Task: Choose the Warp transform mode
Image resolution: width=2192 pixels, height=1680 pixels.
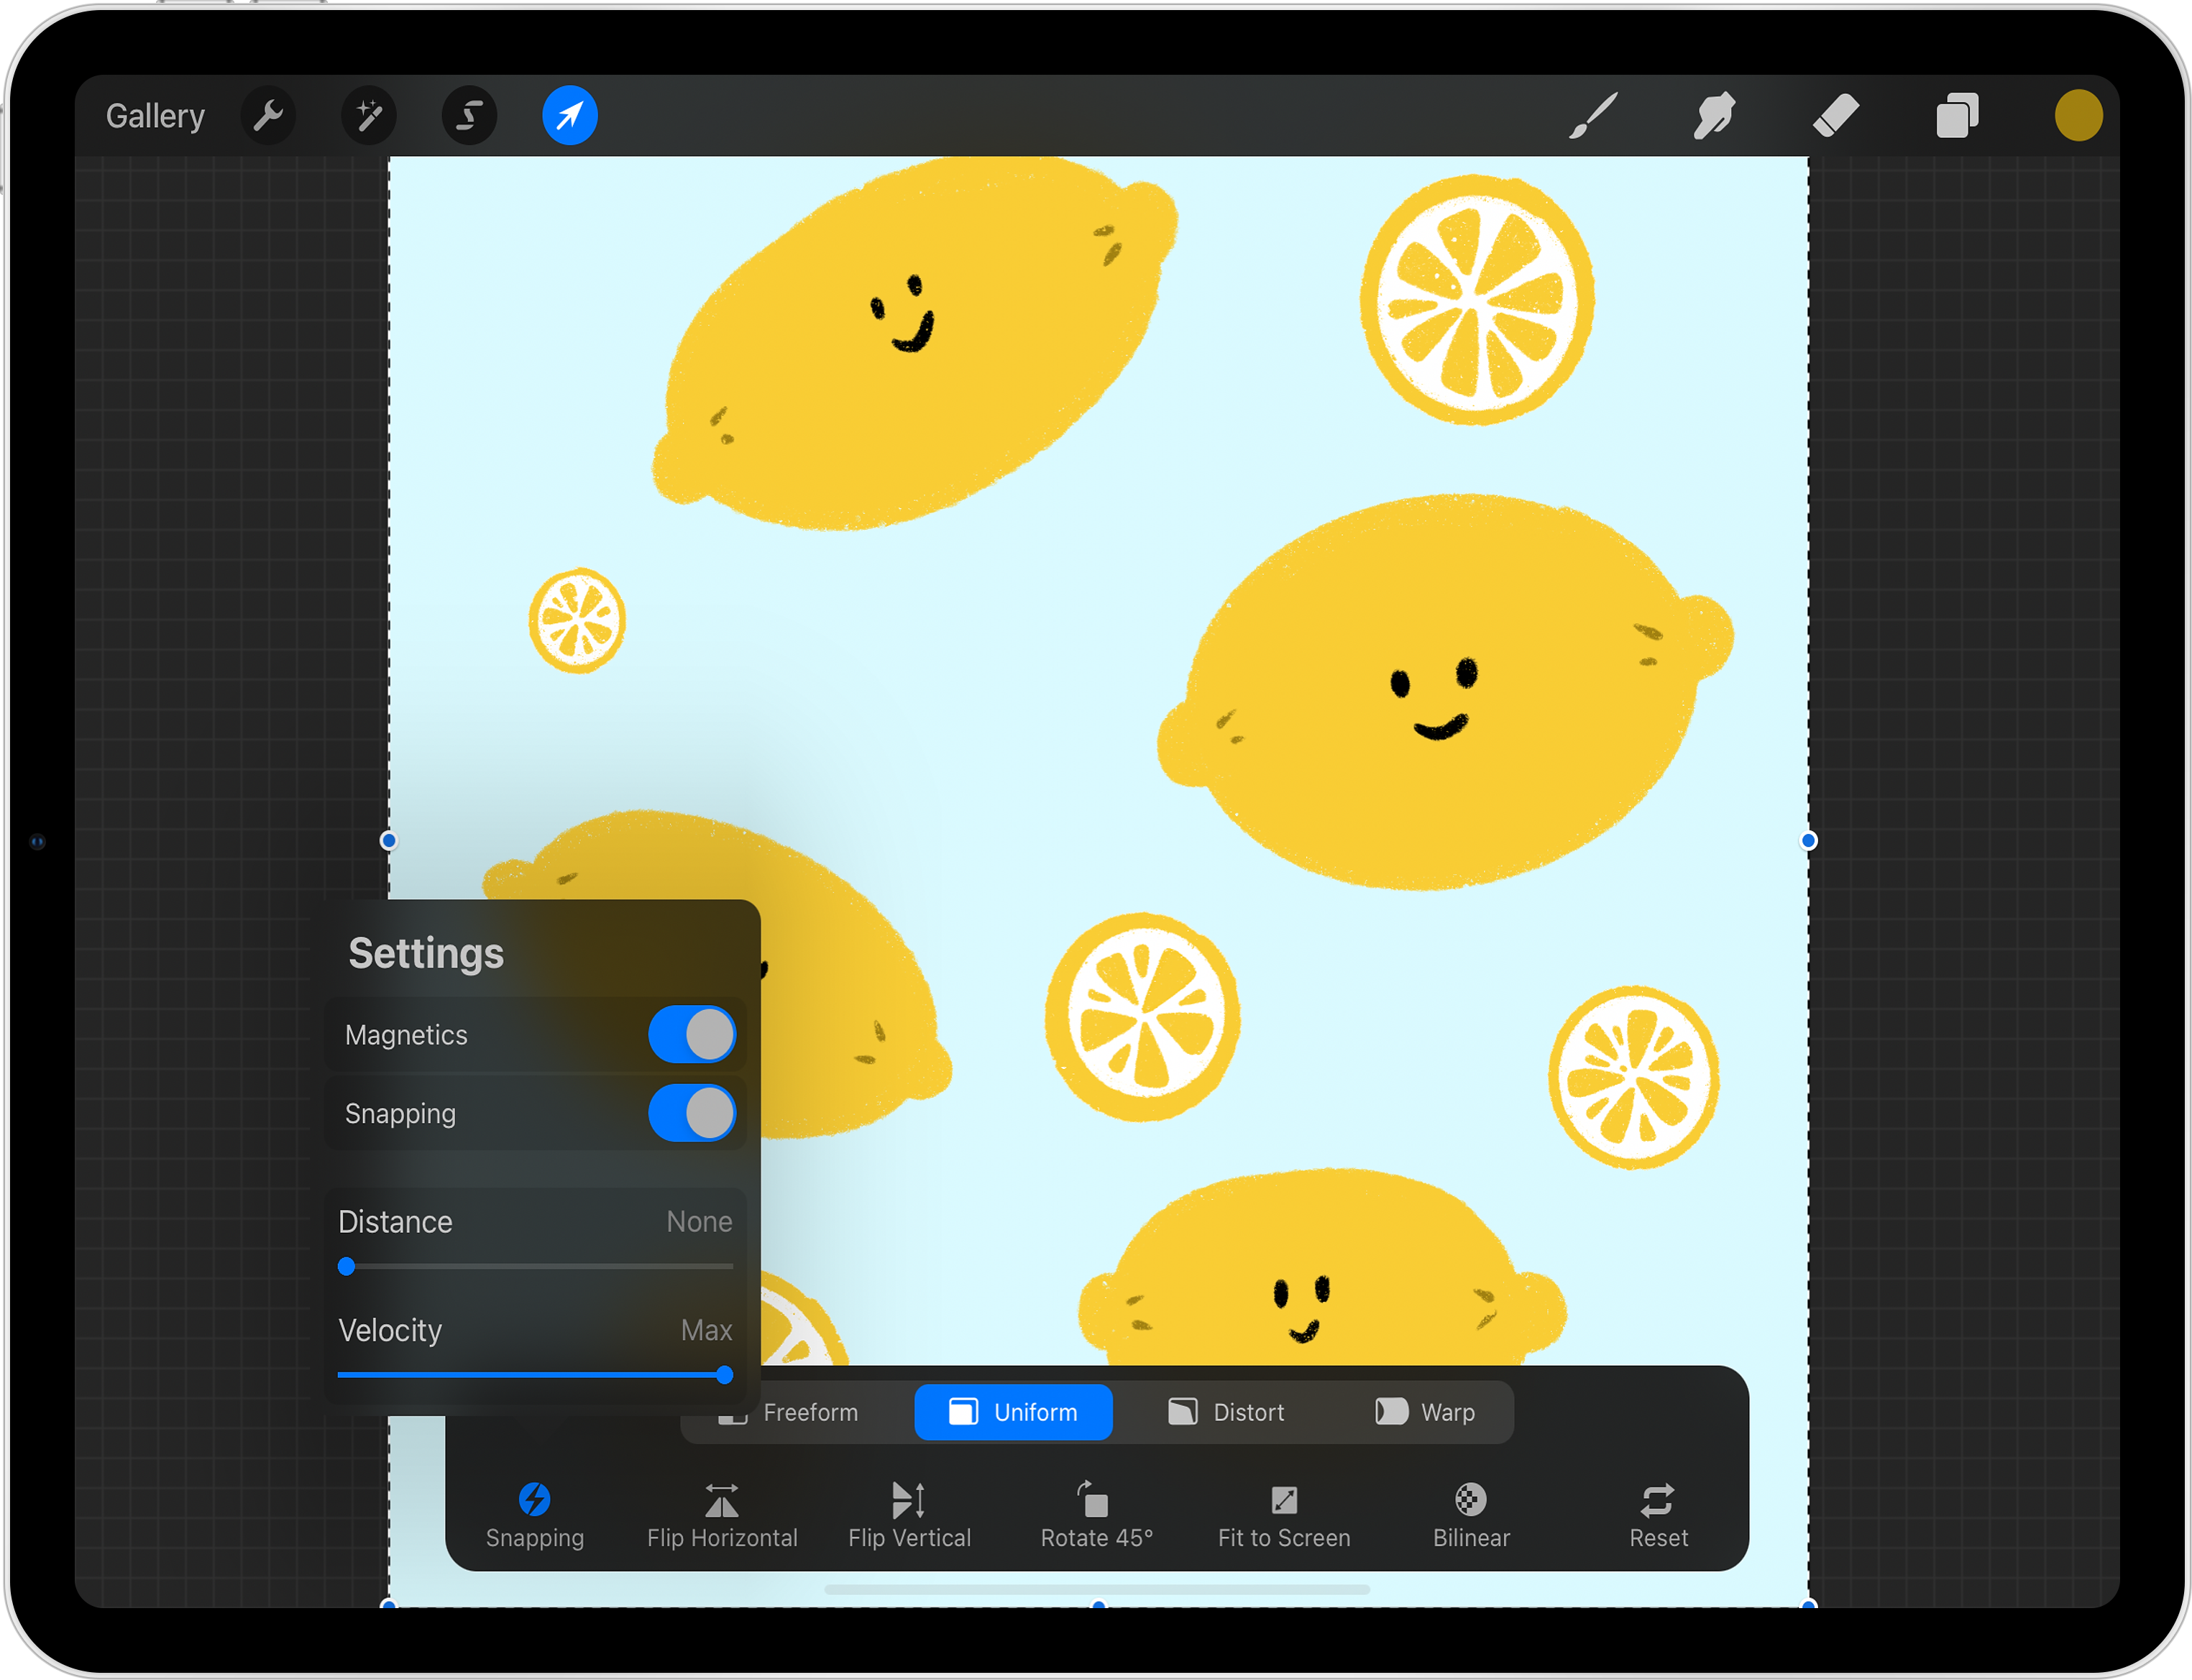Action: [x=1425, y=1412]
